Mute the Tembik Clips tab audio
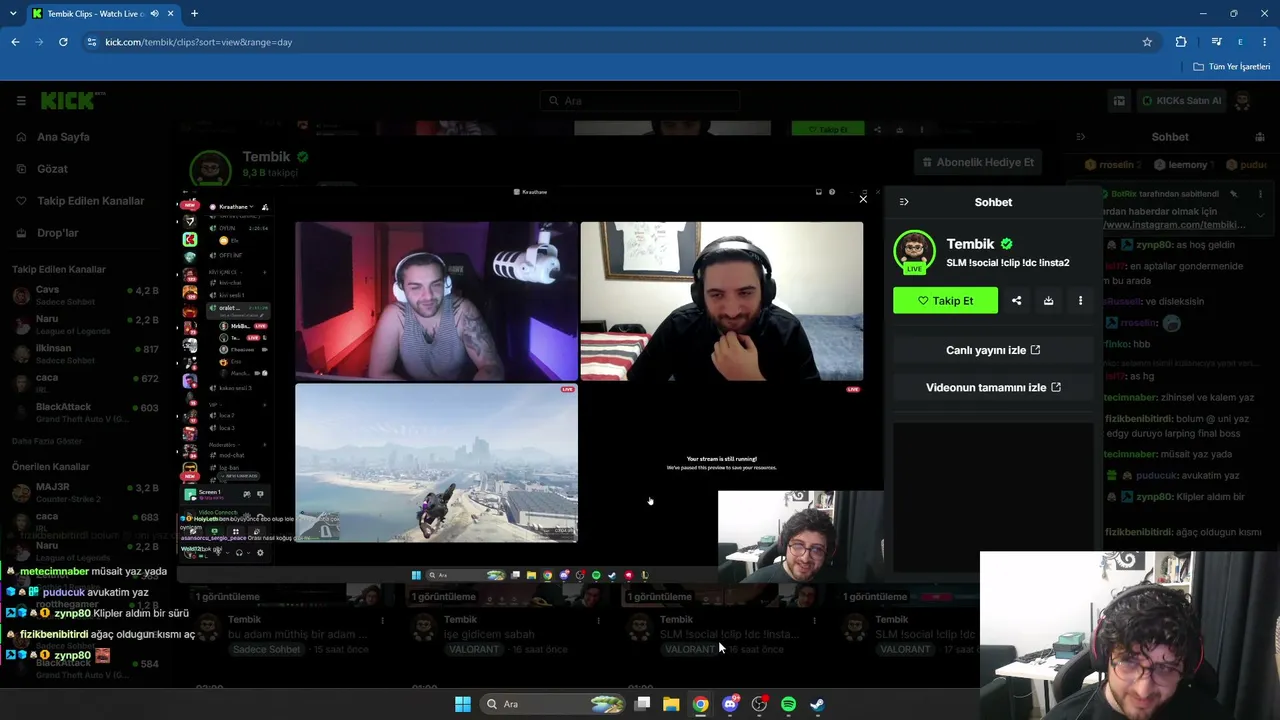The height and width of the screenshot is (720, 1280). [x=154, y=14]
